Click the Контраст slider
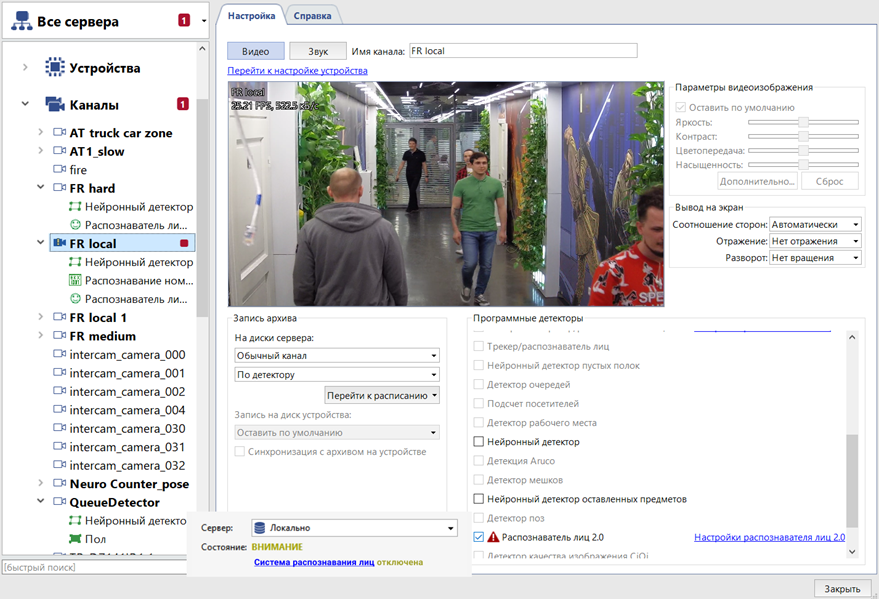The width and height of the screenshot is (879, 599). [803, 136]
